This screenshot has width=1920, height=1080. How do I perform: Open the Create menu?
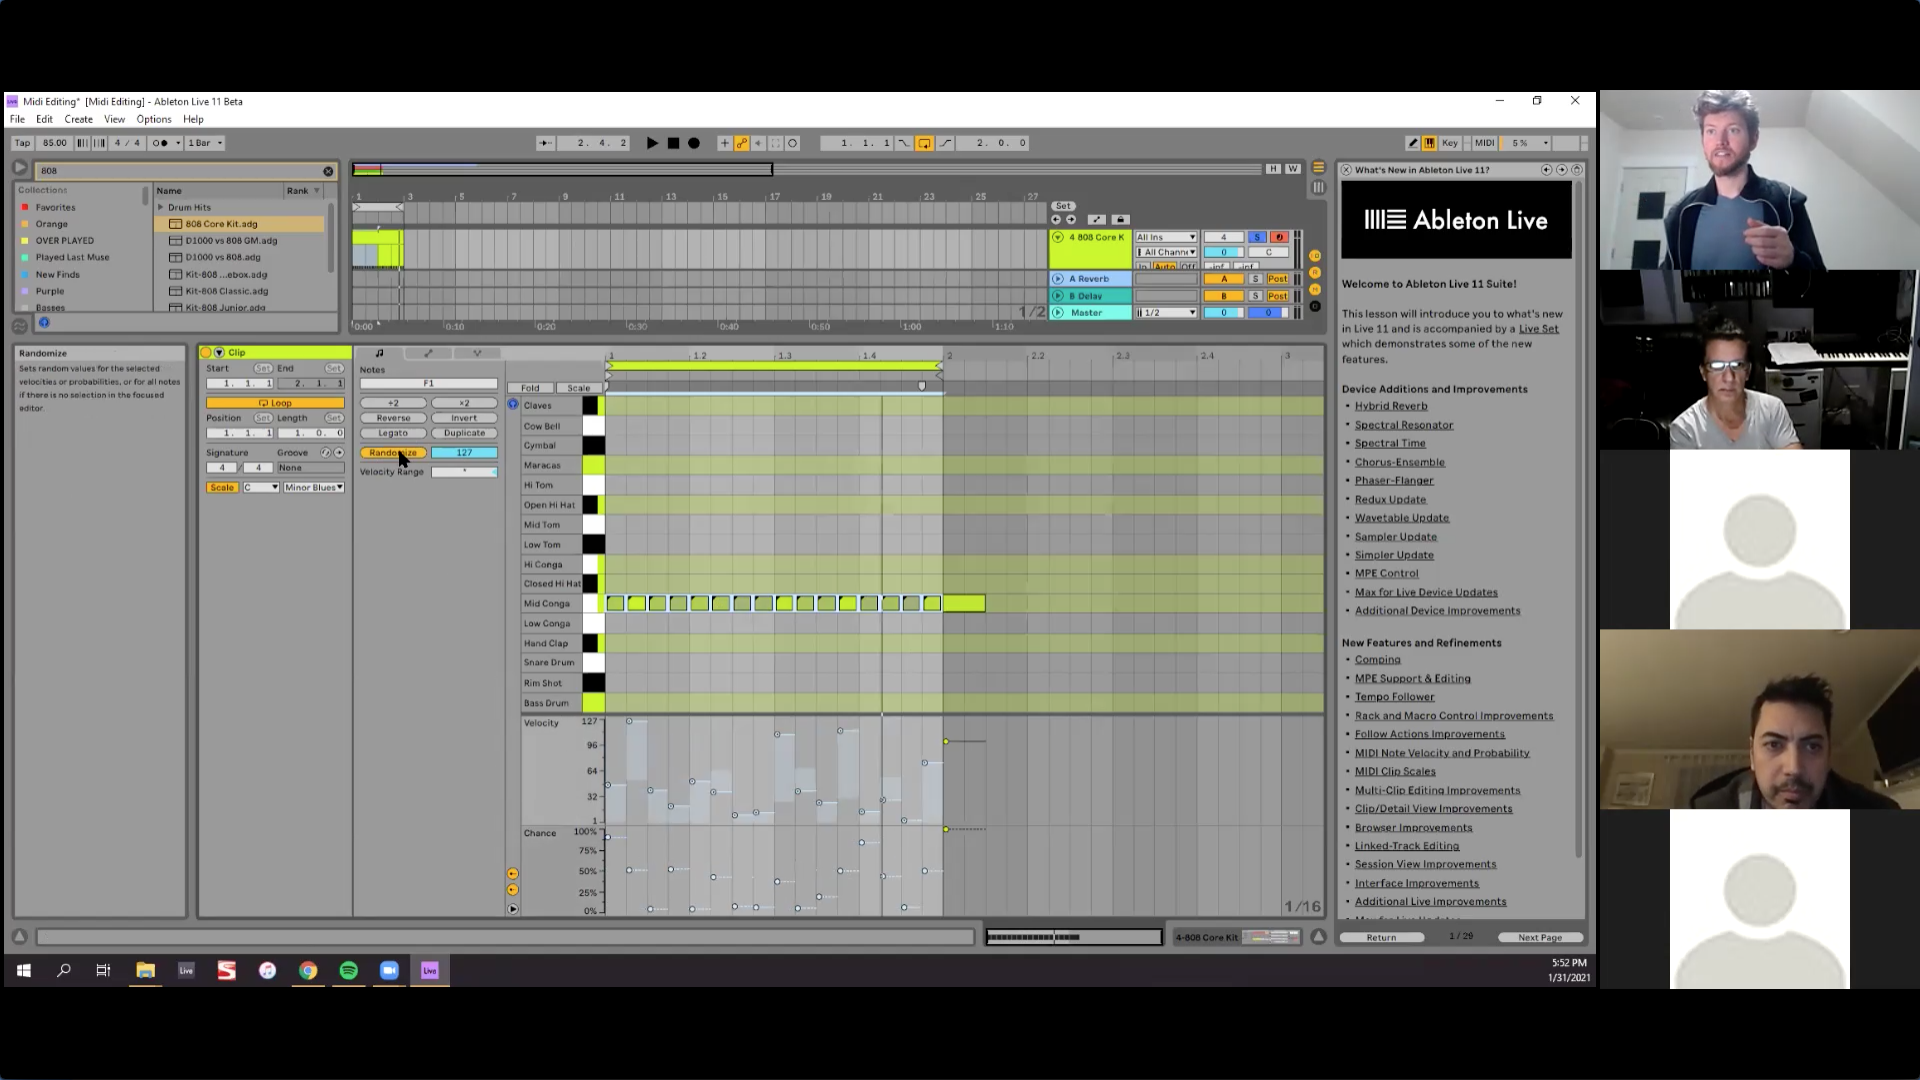pos(78,119)
